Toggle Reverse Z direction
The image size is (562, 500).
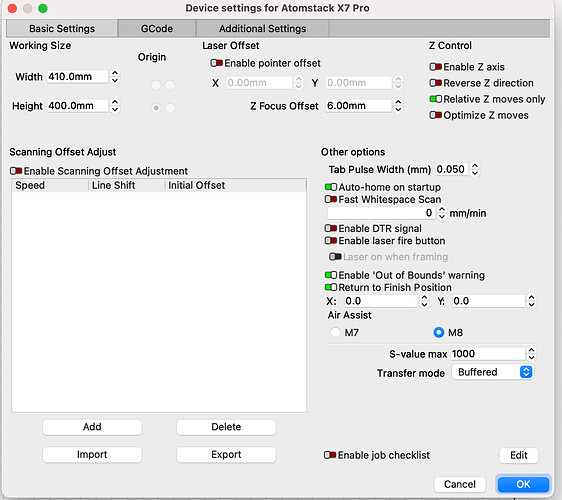coord(435,83)
